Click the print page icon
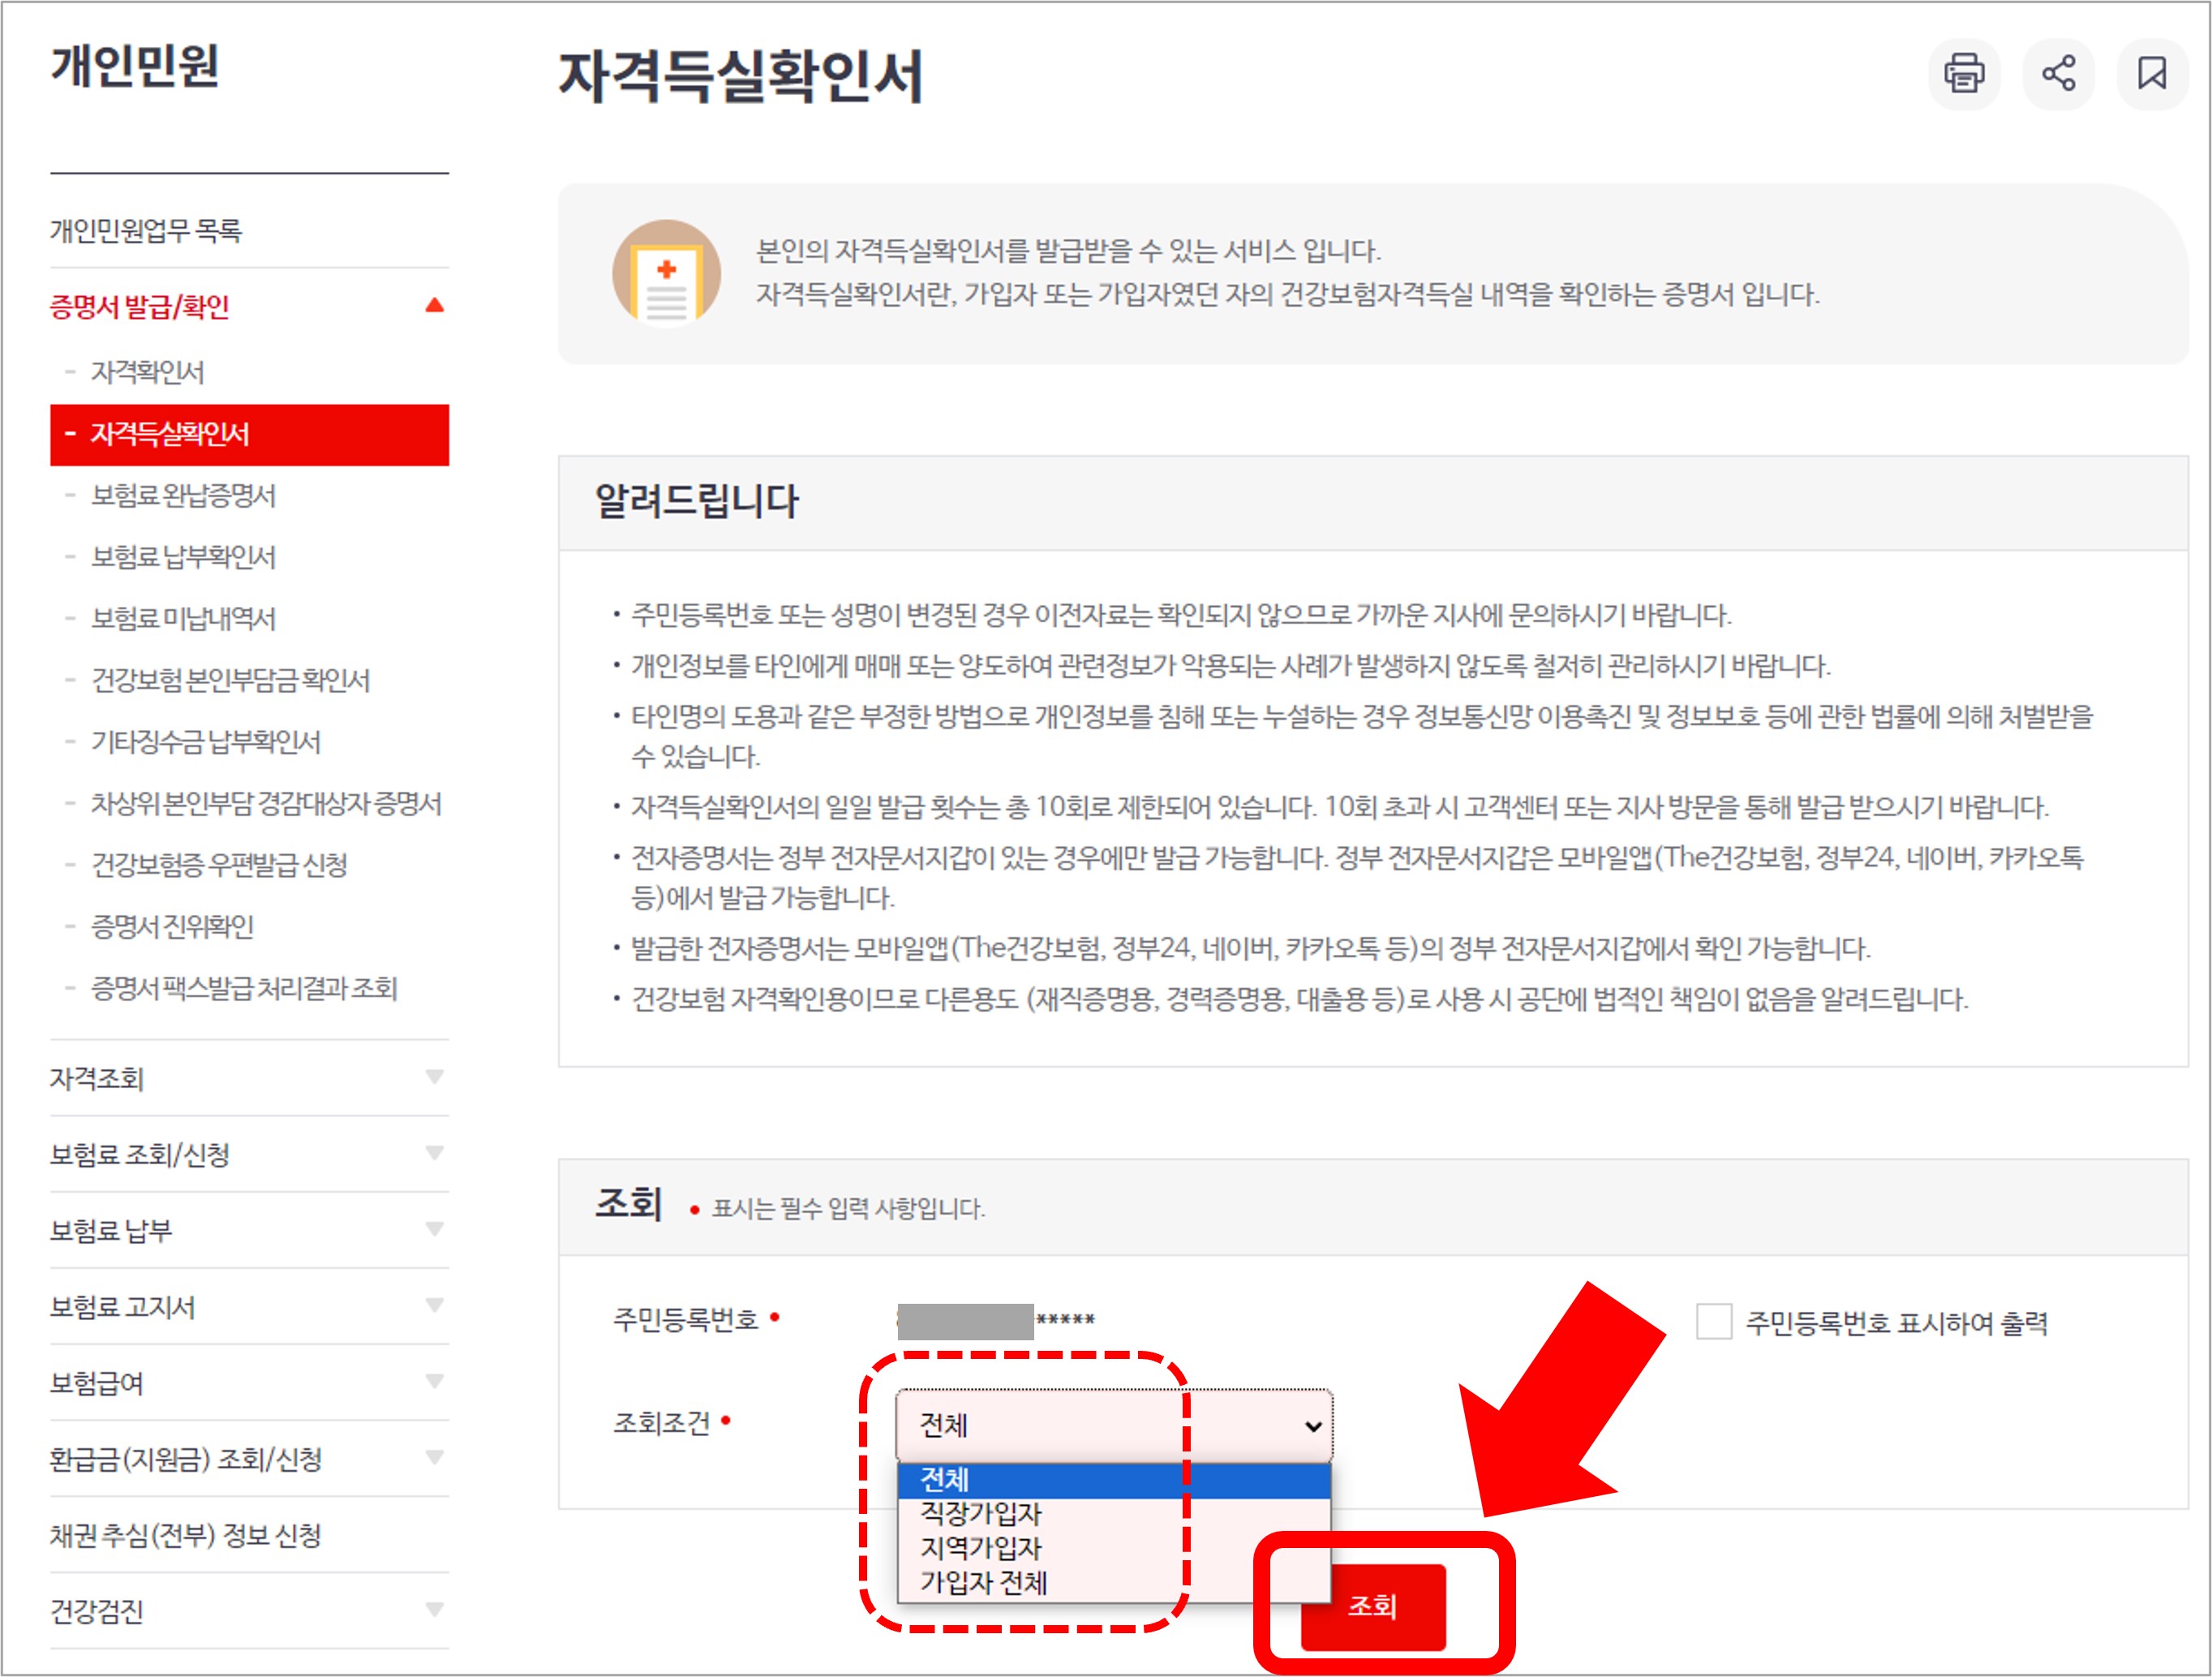 [1963, 74]
